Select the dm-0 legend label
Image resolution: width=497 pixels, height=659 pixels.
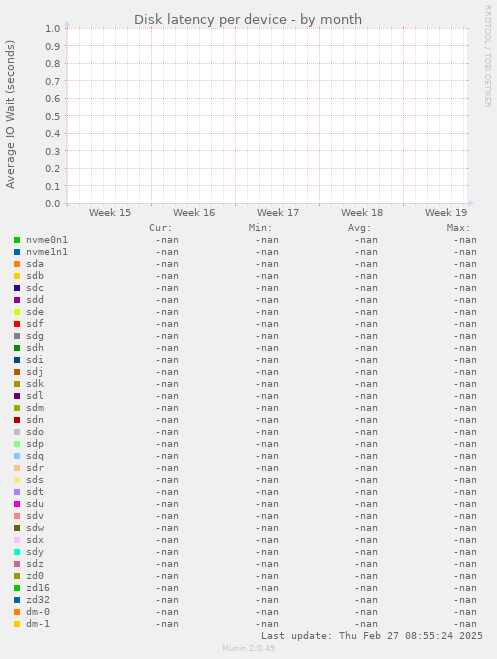click(x=38, y=612)
